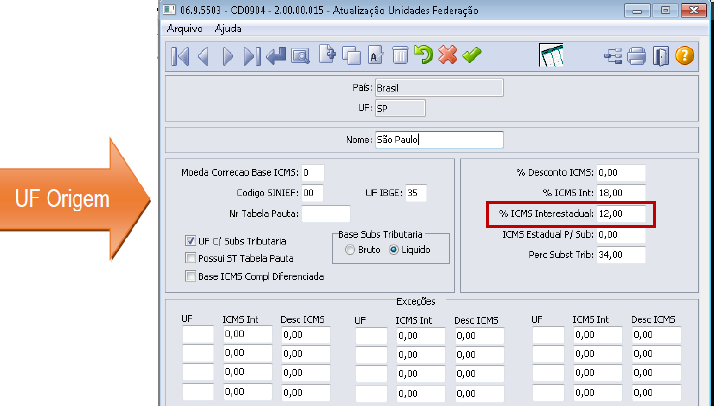Viewport: 714px width, 407px height.
Task: Maximize the CD0904 window
Action: (665, 10)
